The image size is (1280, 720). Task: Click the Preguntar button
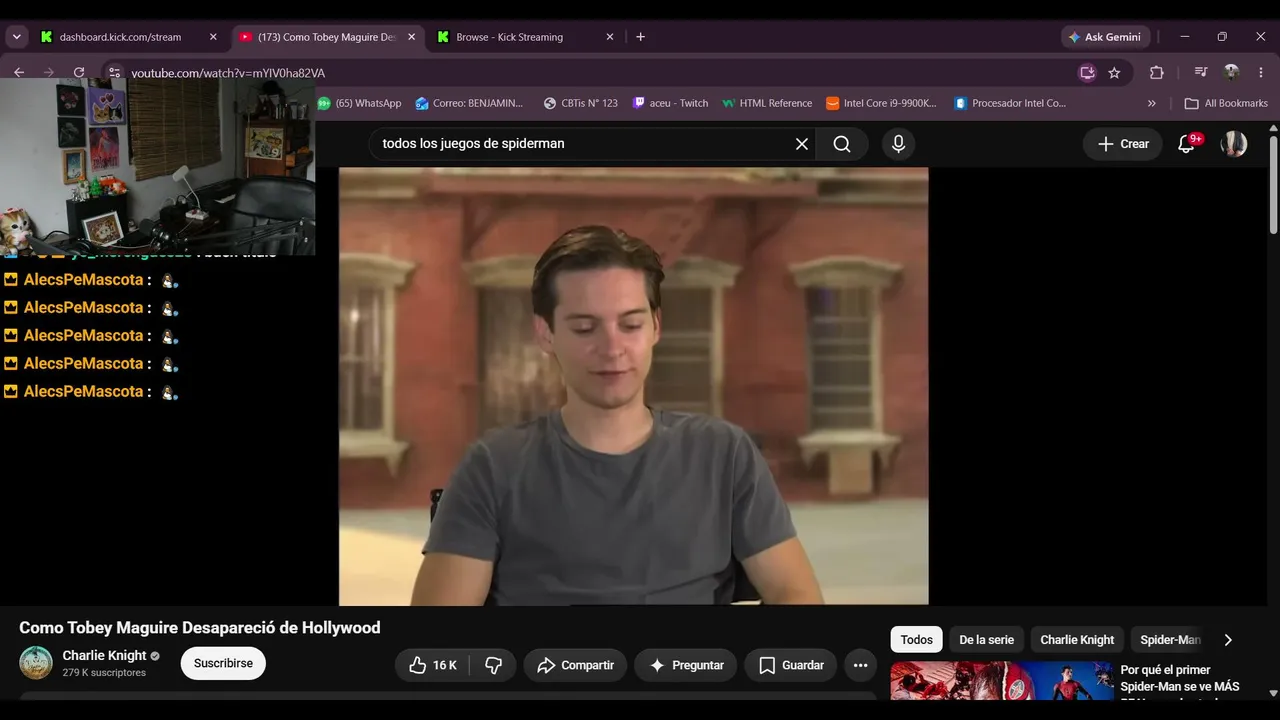coord(686,665)
